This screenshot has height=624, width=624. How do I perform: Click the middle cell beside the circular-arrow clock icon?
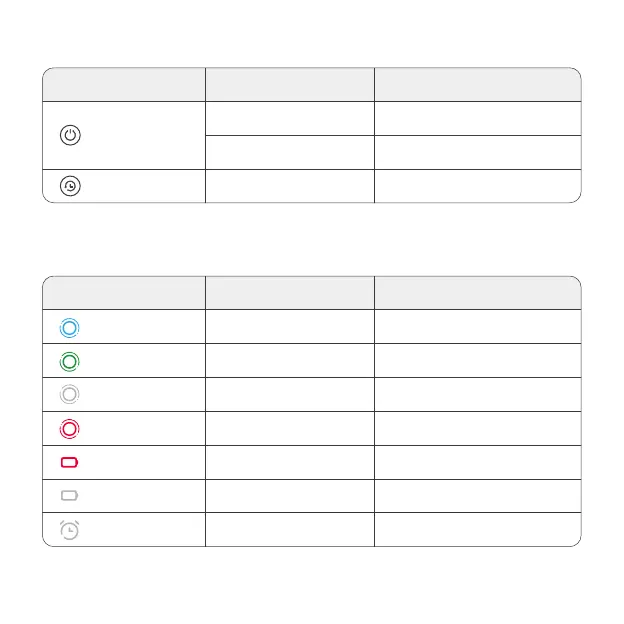click(290, 186)
